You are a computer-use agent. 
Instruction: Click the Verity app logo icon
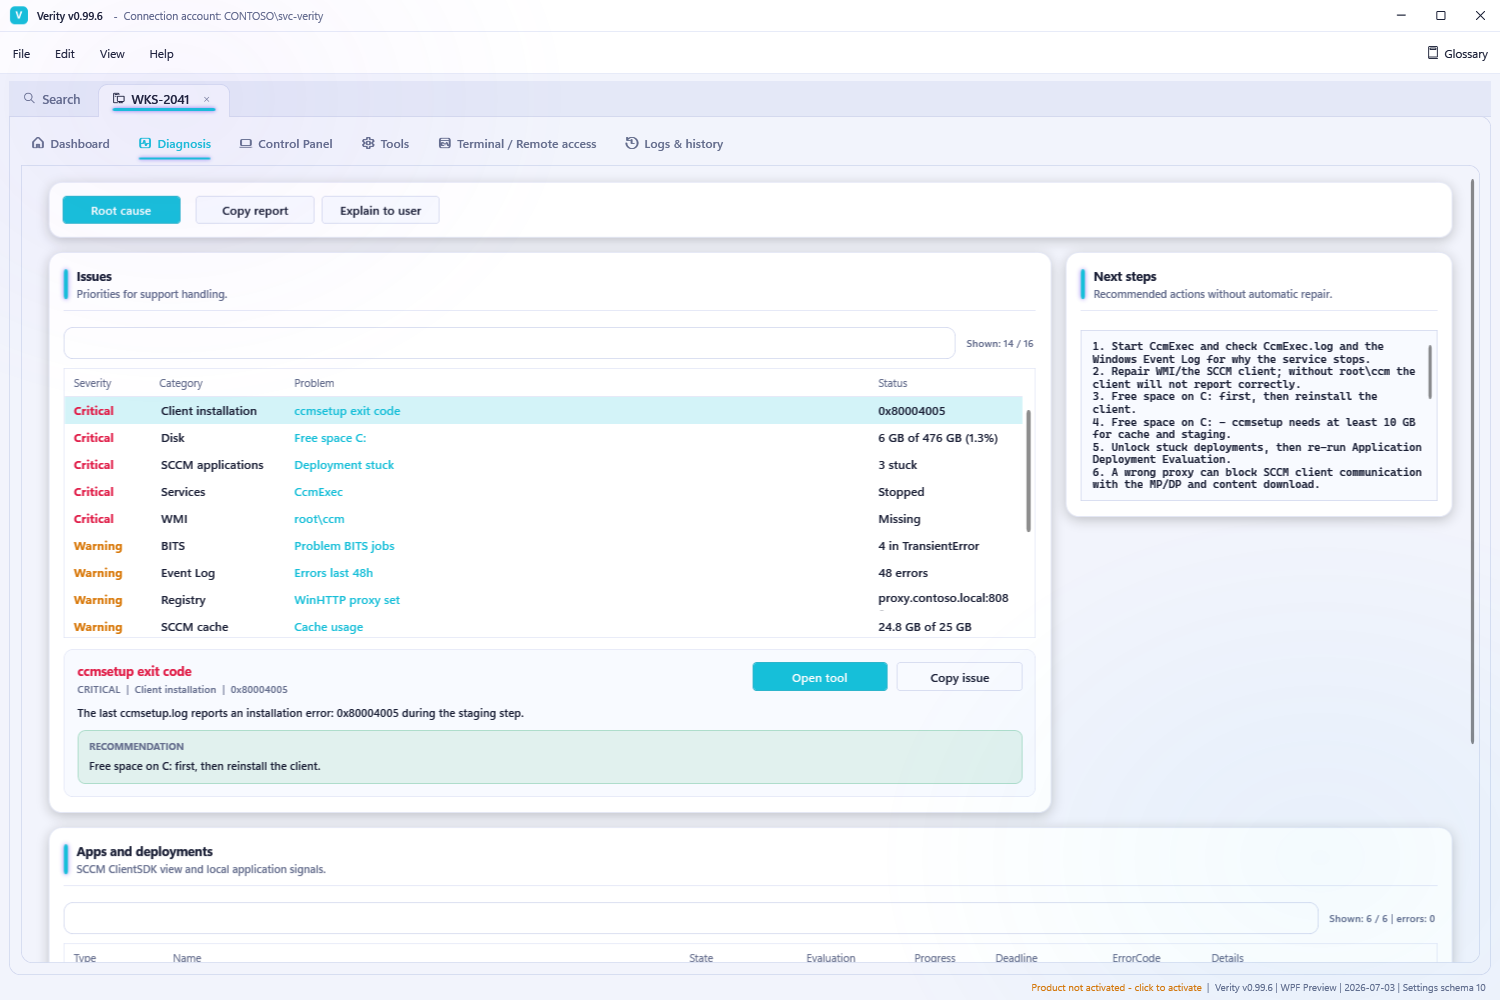click(19, 16)
